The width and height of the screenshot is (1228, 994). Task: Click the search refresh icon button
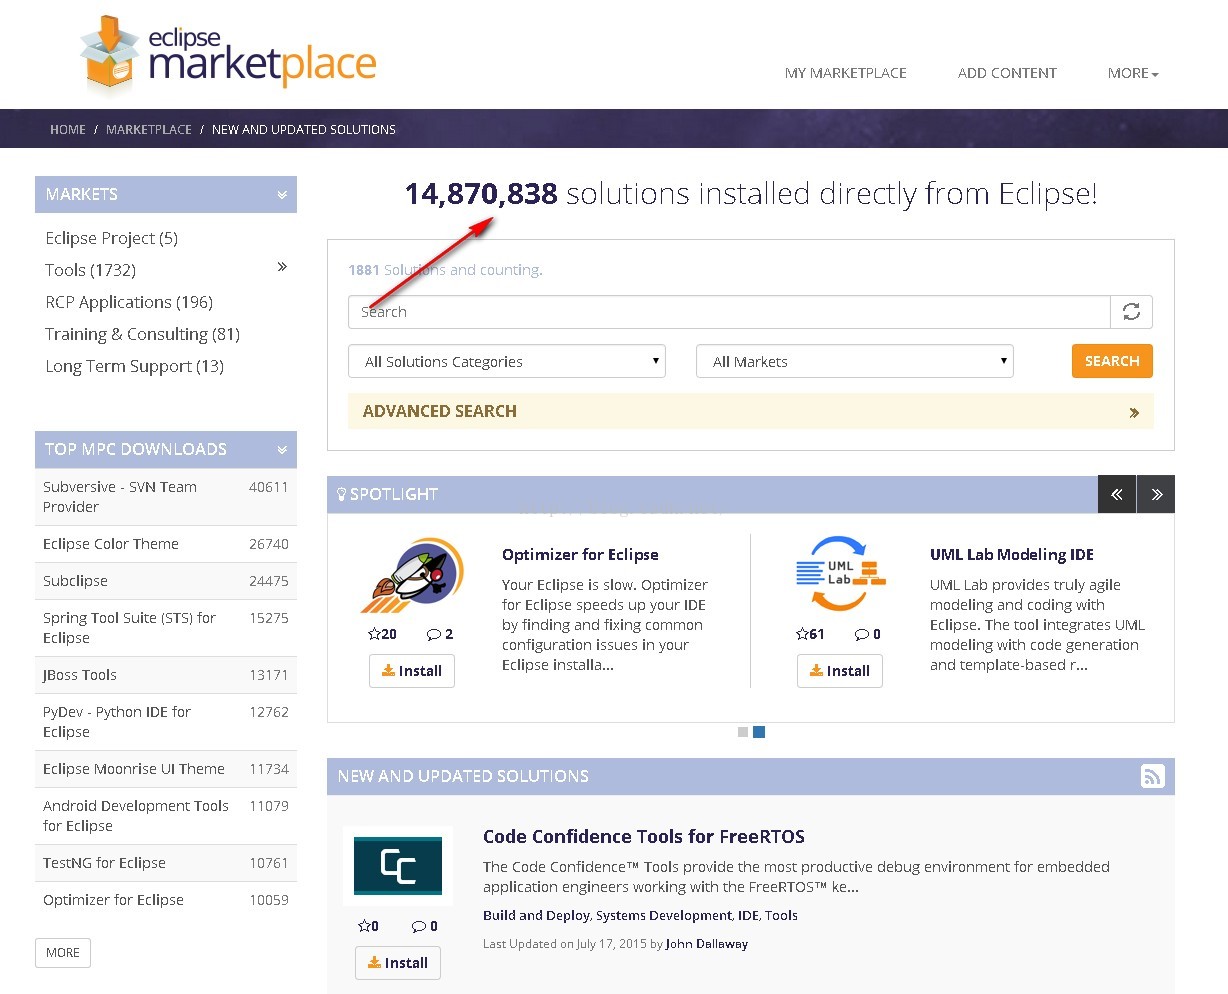tap(1131, 312)
